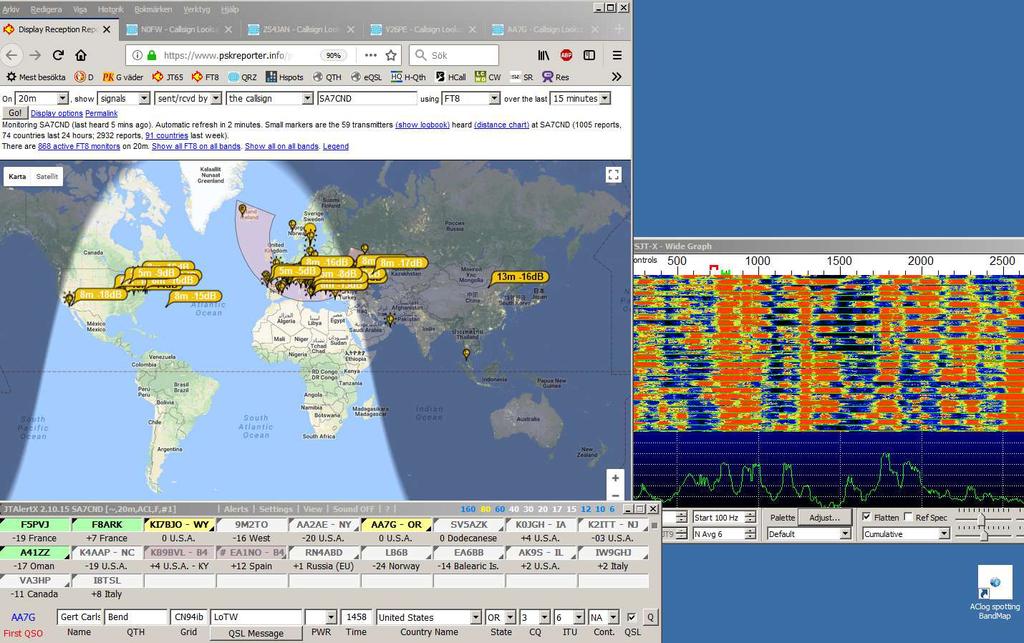
Task: Open the Legend link
Action: pos(336,146)
